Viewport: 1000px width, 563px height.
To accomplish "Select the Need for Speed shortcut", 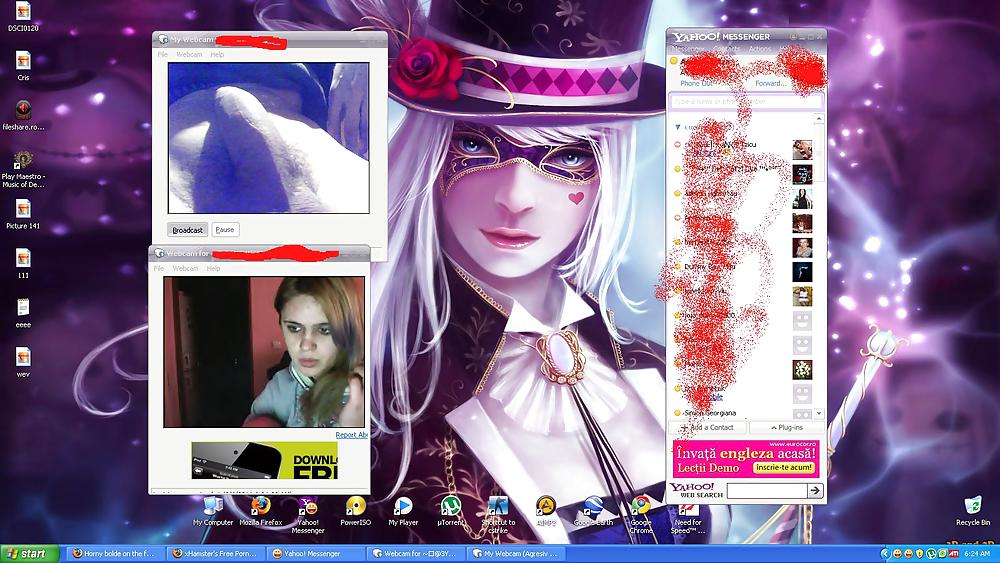I will [688, 517].
